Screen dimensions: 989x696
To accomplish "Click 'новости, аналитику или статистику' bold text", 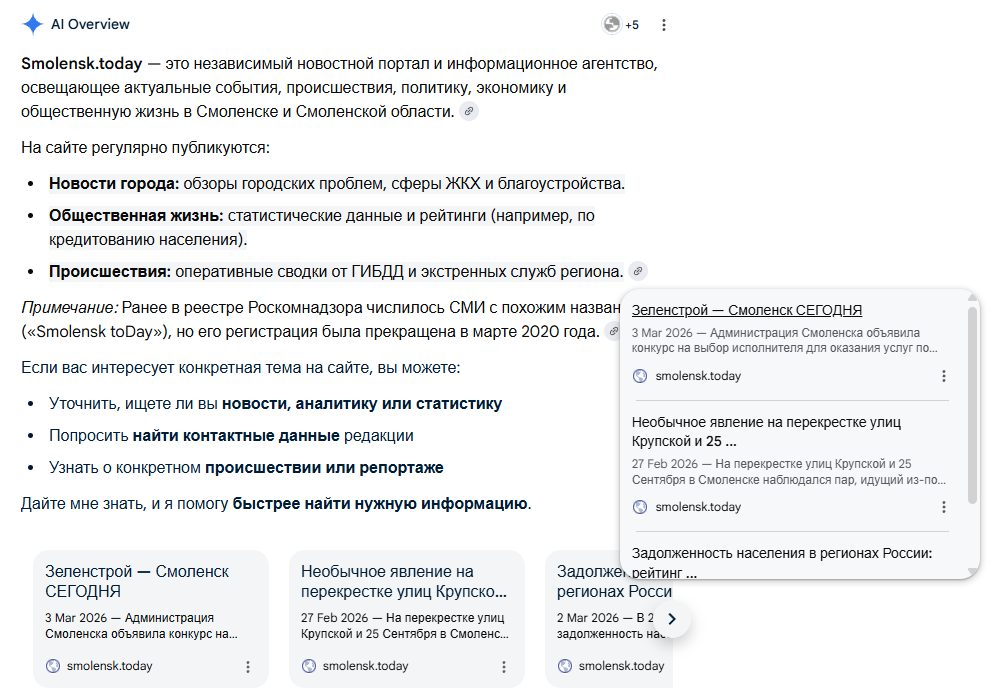I will (x=362, y=404).
